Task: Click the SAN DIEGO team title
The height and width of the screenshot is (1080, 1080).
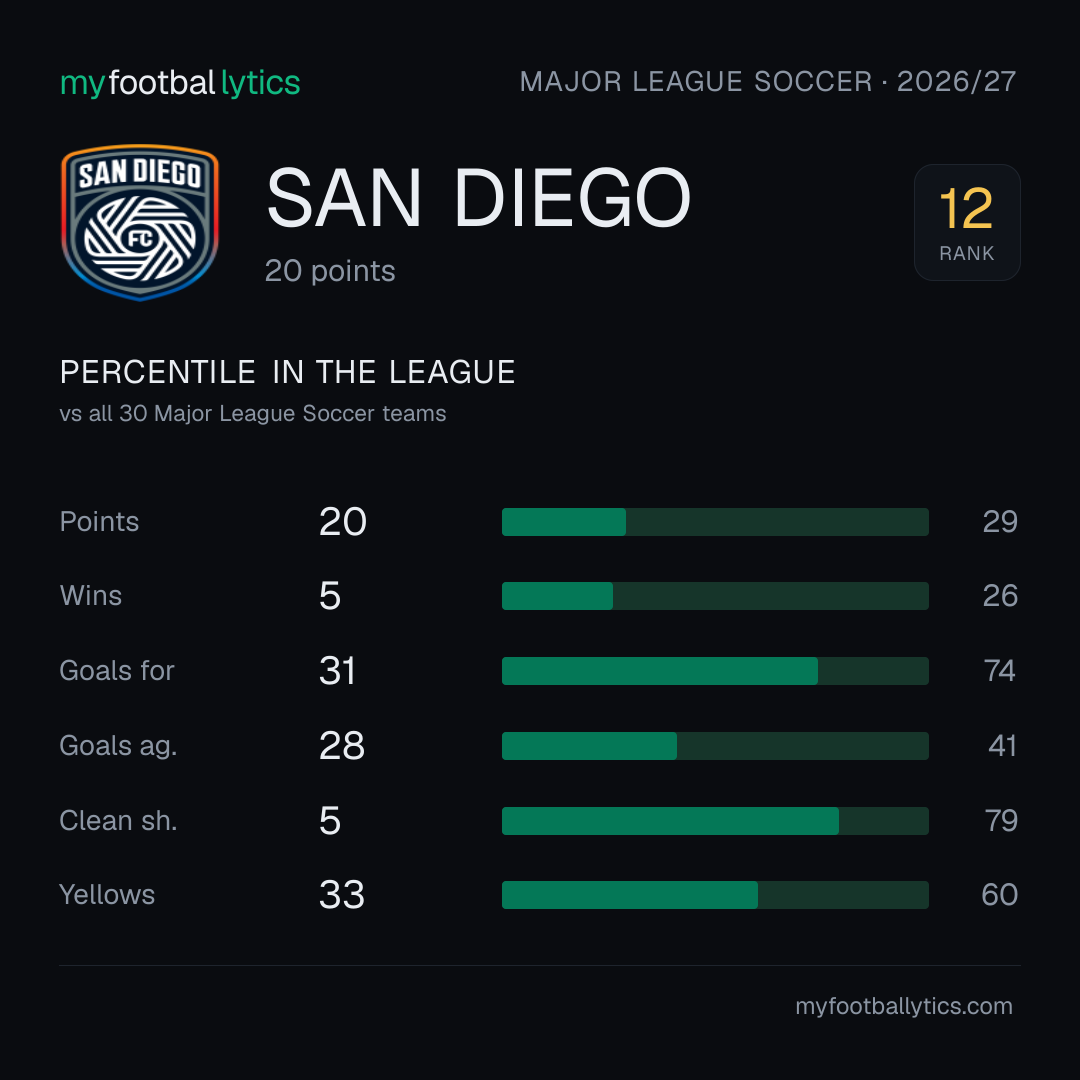Action: pos(478,198)
